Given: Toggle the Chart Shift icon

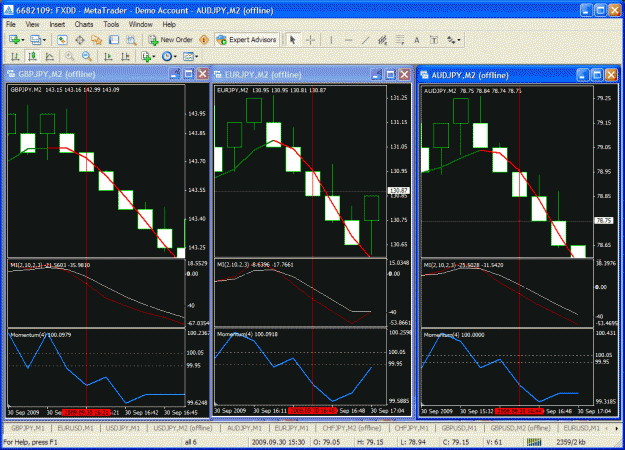Looking at the screenshot, I should [125, 57].
